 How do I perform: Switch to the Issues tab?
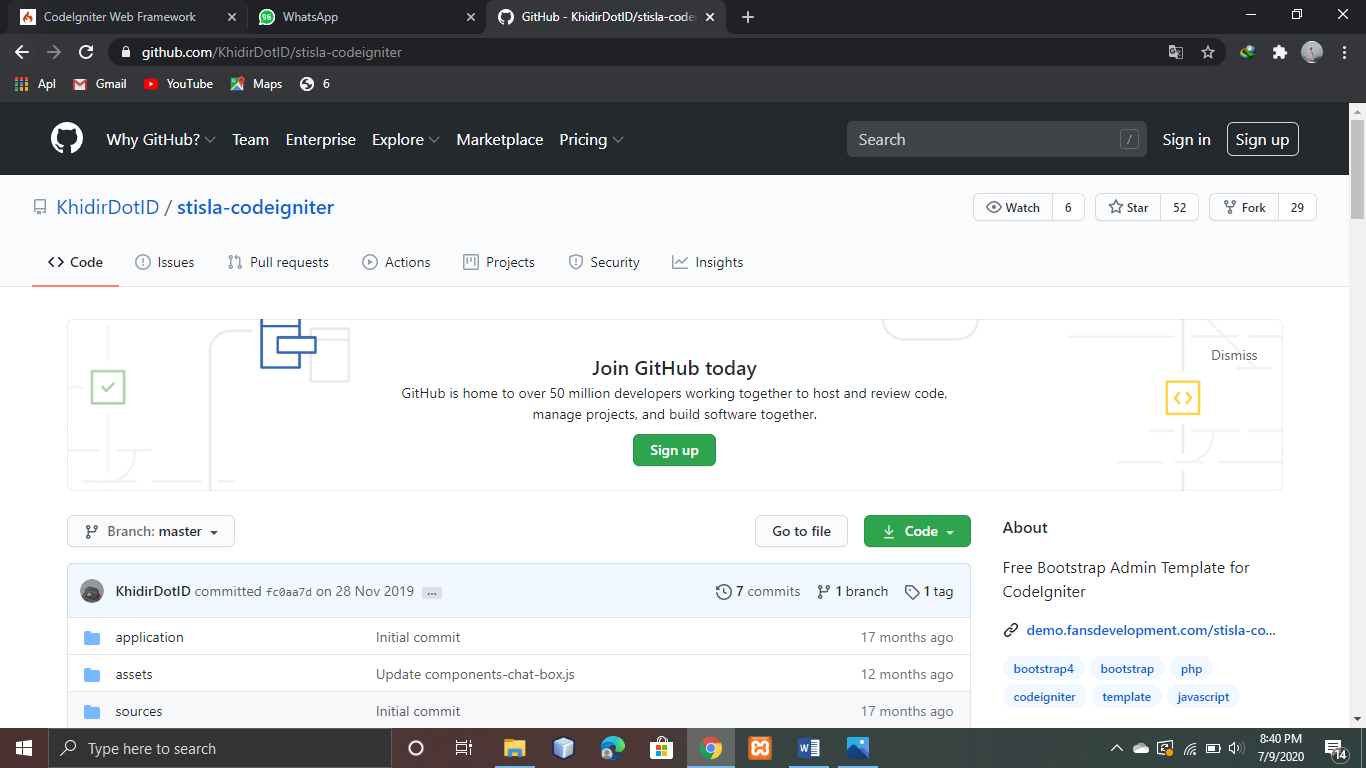165,262
